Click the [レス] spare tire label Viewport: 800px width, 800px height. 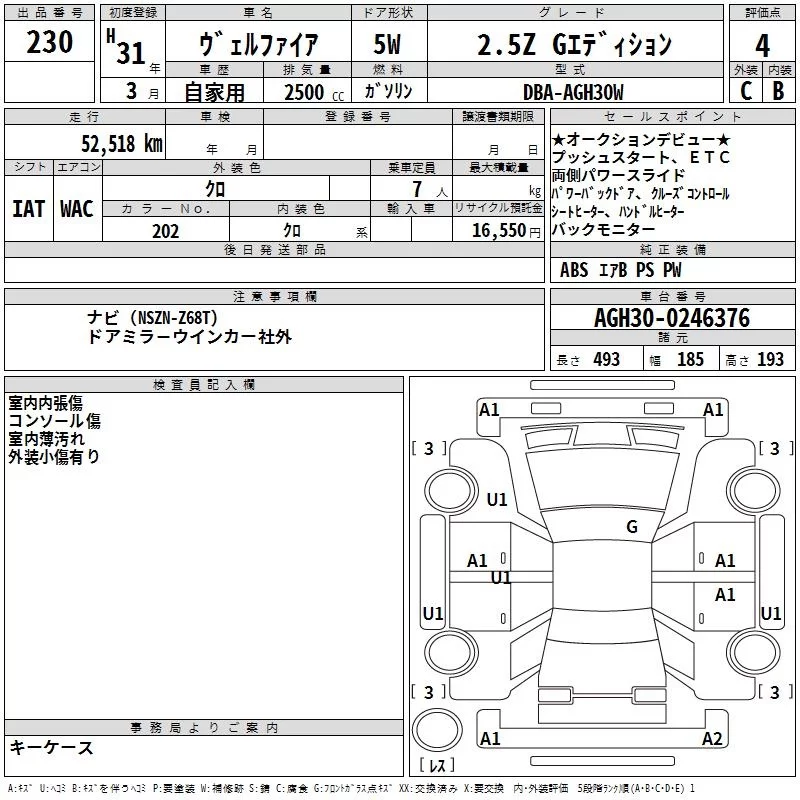pos(437,764)
